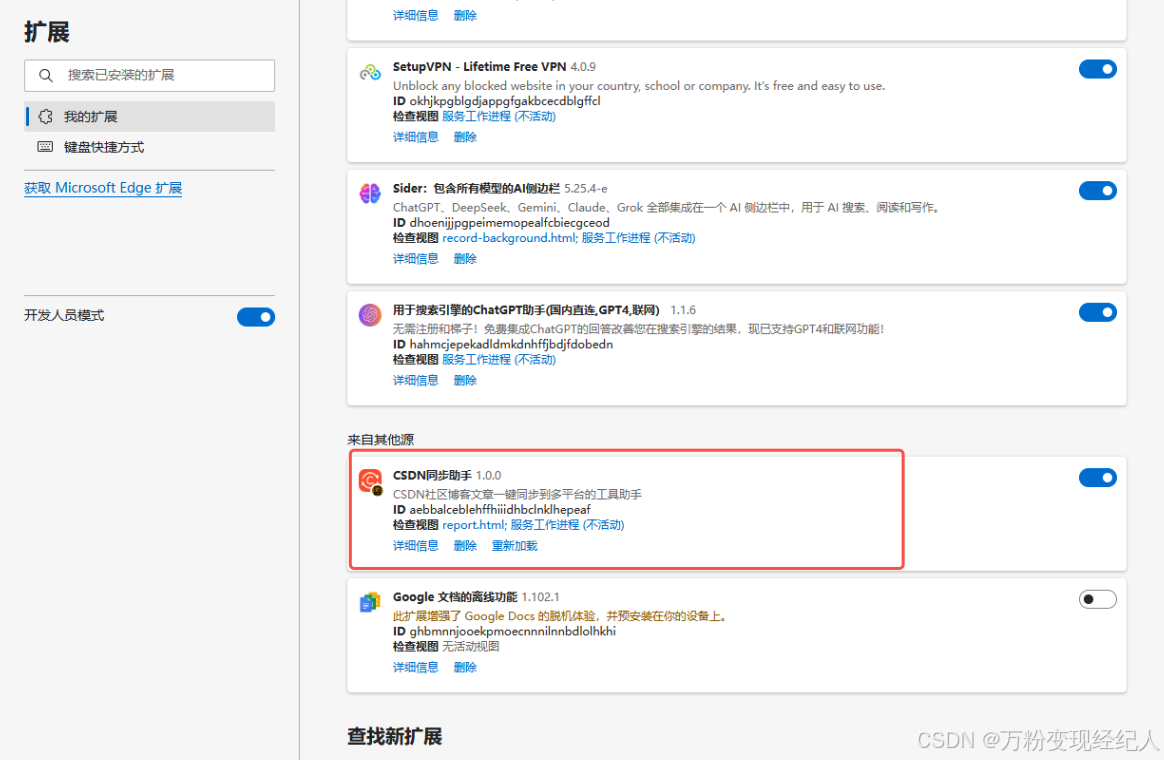1164x760 pixels.
Task: Open CSDN同步助手 report.html inspect view
Action: 474,525
